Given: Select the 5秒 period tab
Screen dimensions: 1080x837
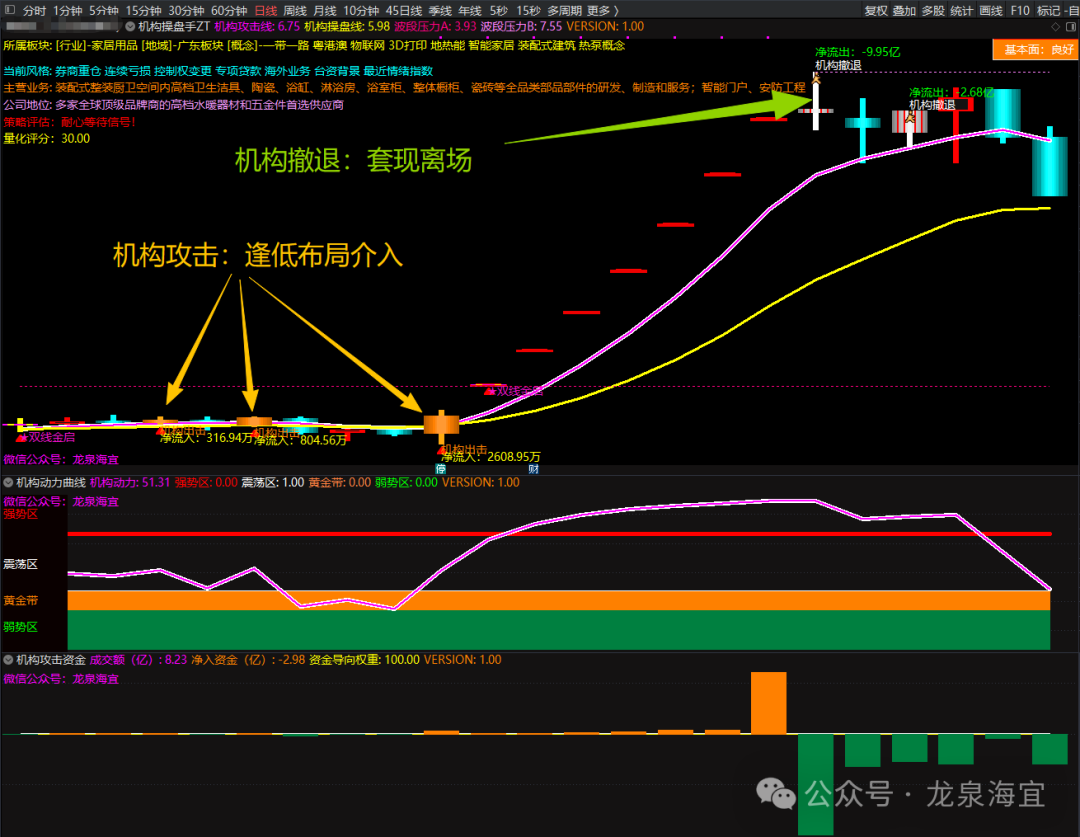Looking at the screenshot, I should click(499, 10).
